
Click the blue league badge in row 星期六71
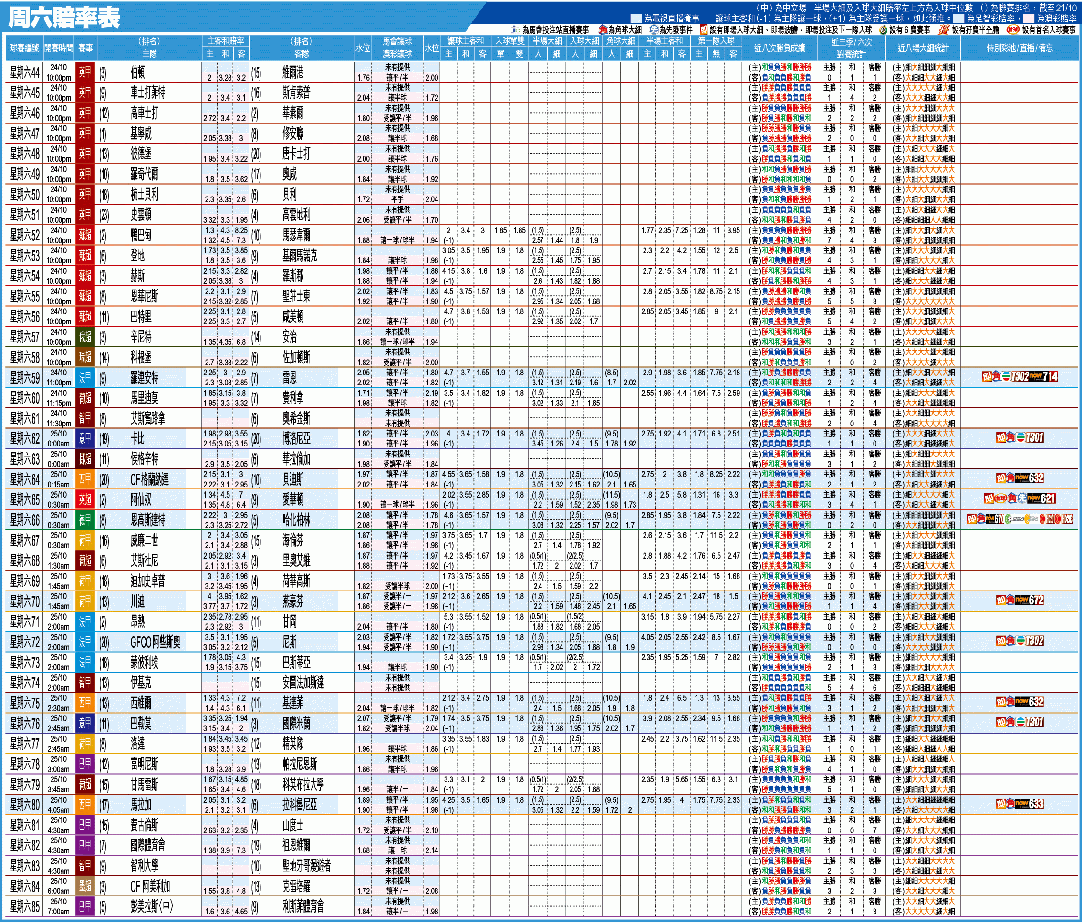tap(85, 622)
